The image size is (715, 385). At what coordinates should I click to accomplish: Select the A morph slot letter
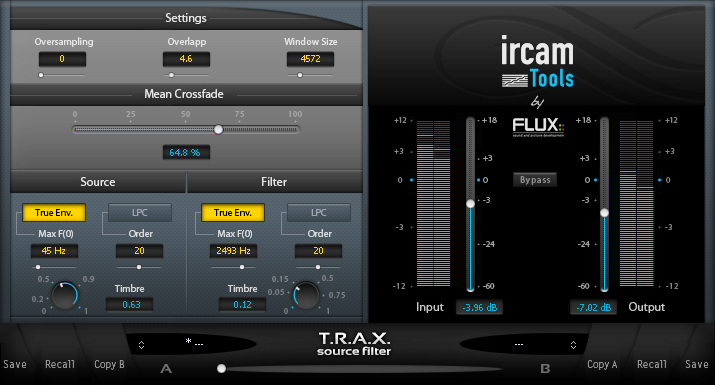pyautogui.click(x=166, y=369)
